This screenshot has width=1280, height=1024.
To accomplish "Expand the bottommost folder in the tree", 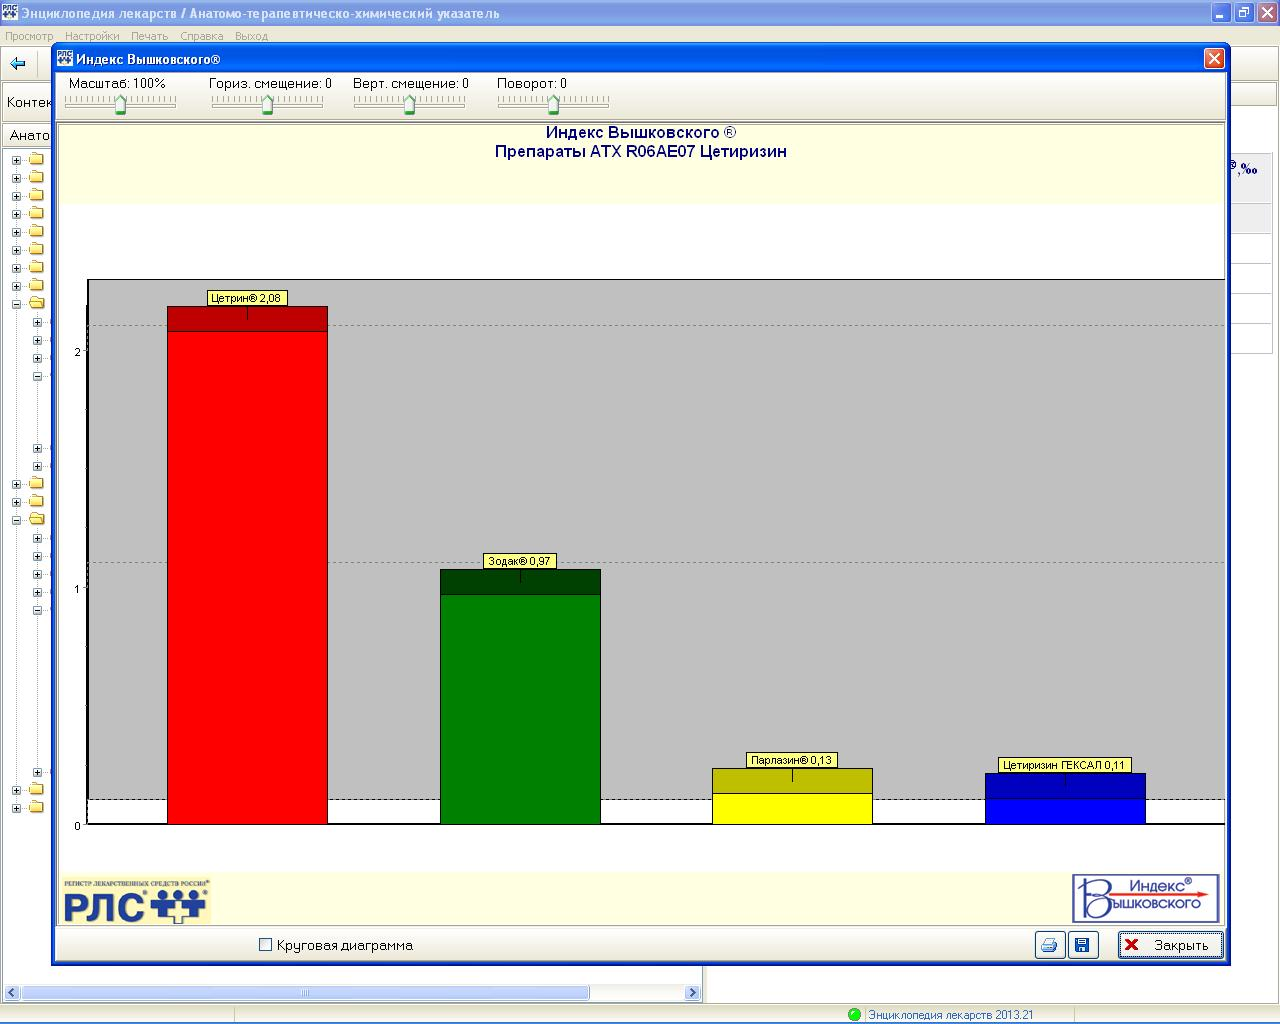I will point(16,808).
